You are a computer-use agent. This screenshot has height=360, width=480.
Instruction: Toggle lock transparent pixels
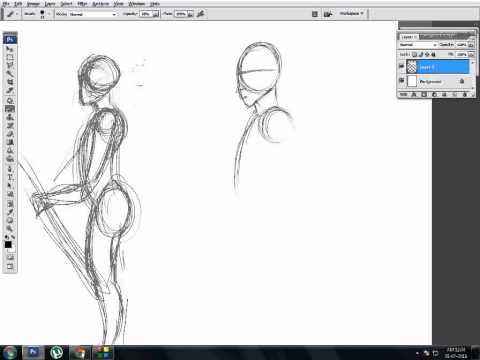coord(414,54)
